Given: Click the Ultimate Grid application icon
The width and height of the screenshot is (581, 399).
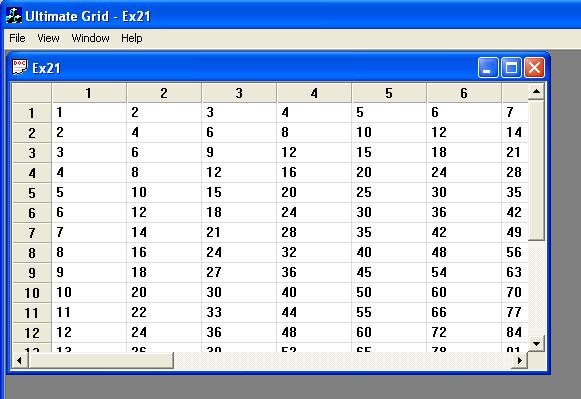Looking at the screenshot, I should coord(14,16).
